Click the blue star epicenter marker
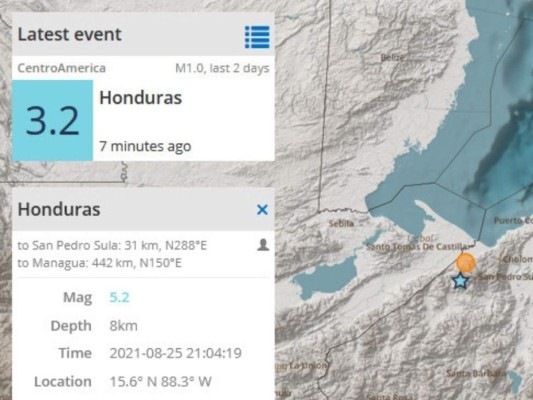The width and height of the screenshot is (533, 400). coord(460,281)
